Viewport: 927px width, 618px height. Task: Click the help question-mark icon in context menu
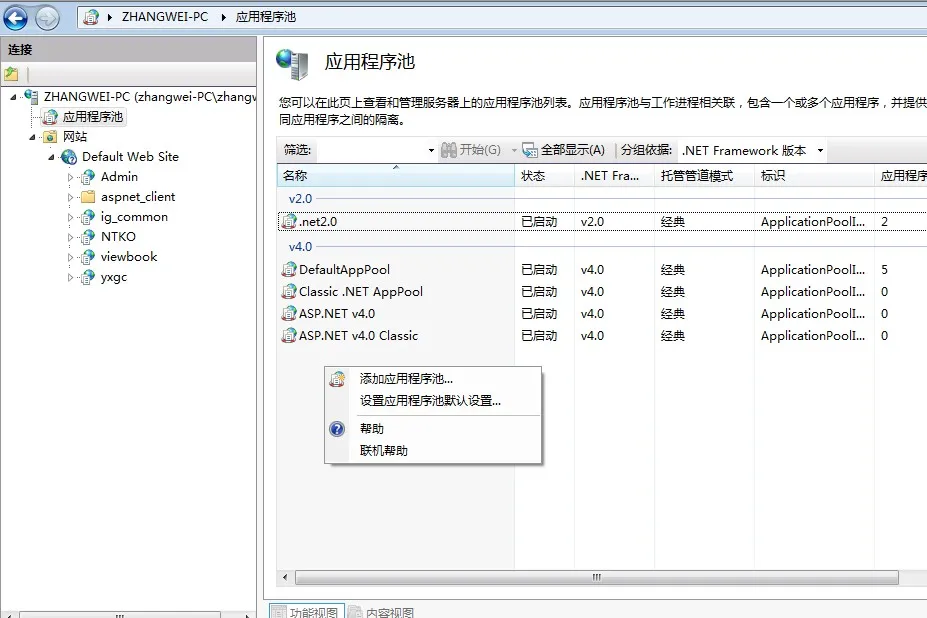point(336,428)
